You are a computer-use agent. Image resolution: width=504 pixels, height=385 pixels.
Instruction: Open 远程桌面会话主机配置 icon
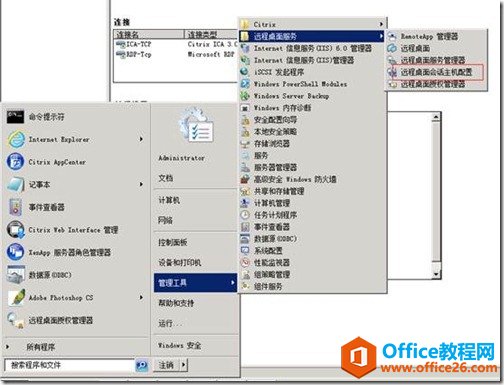392,72
